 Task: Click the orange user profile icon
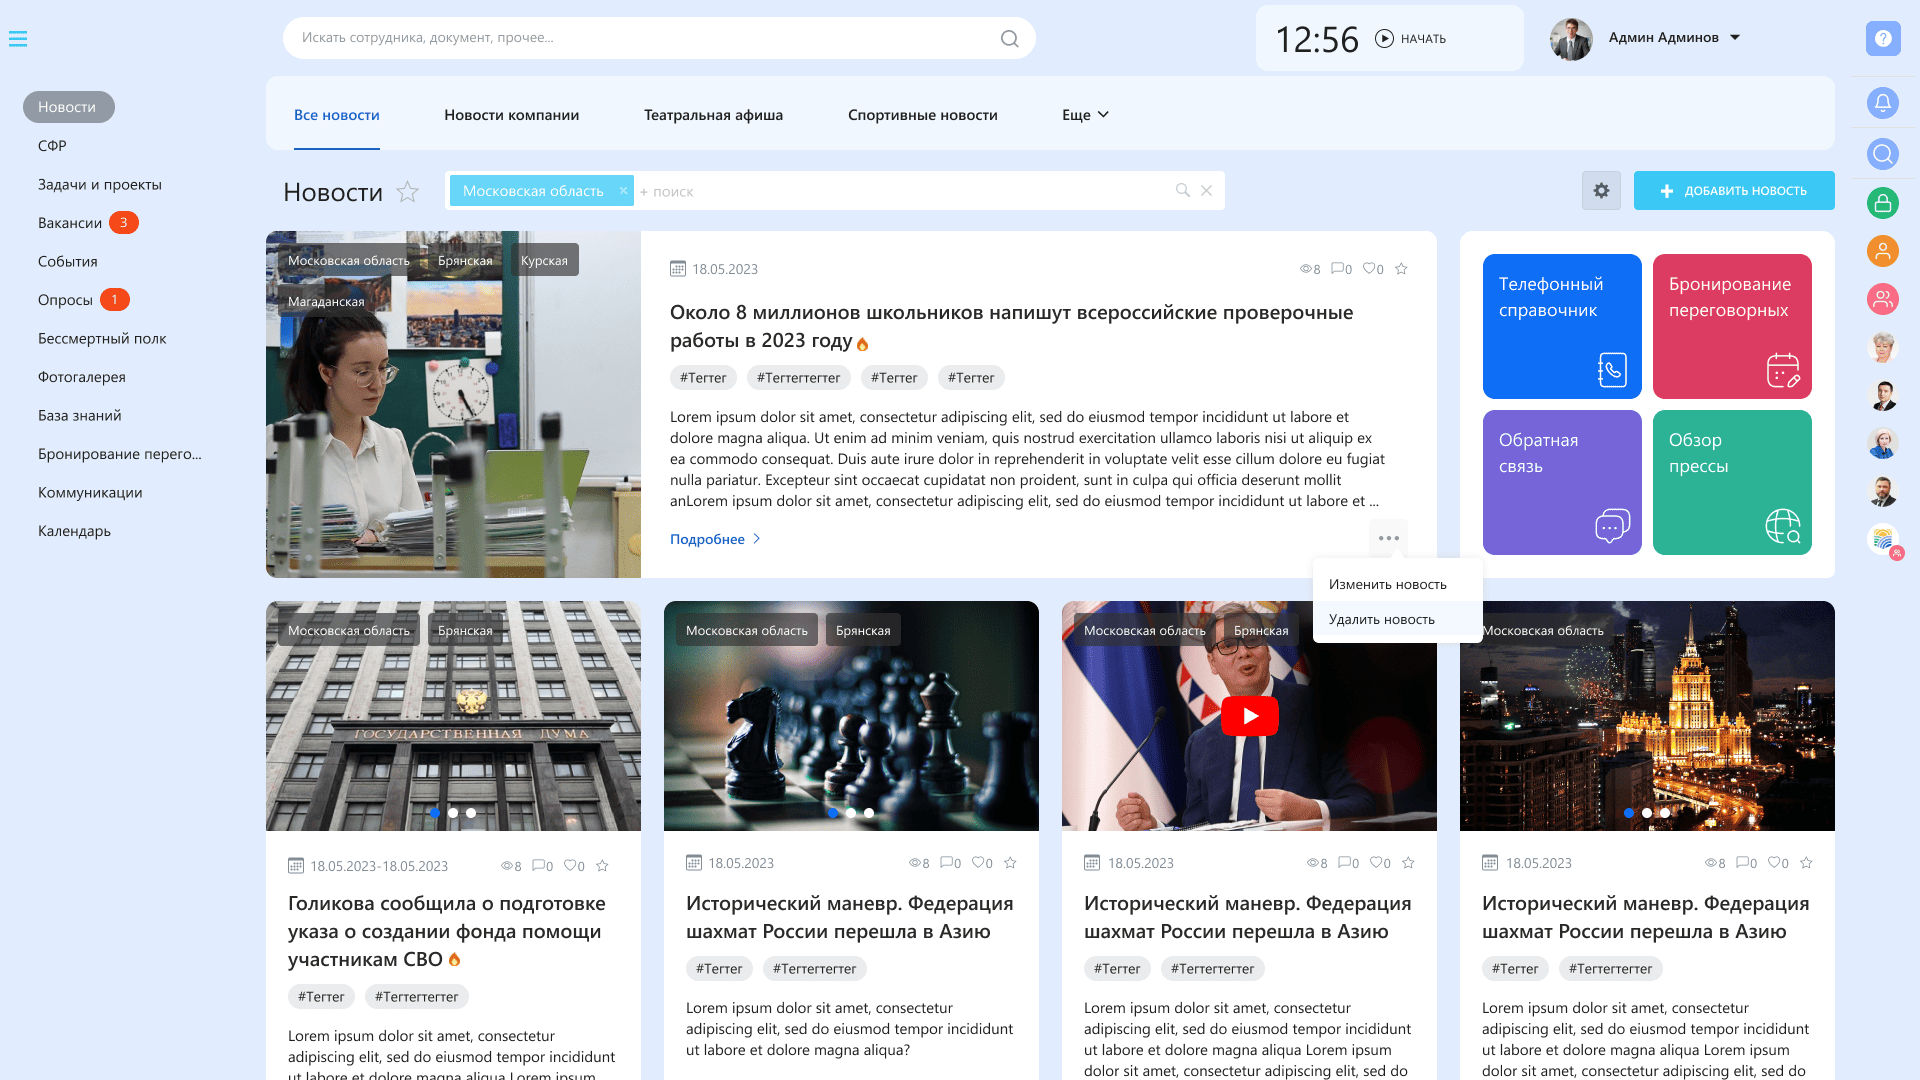[1883, 251]
